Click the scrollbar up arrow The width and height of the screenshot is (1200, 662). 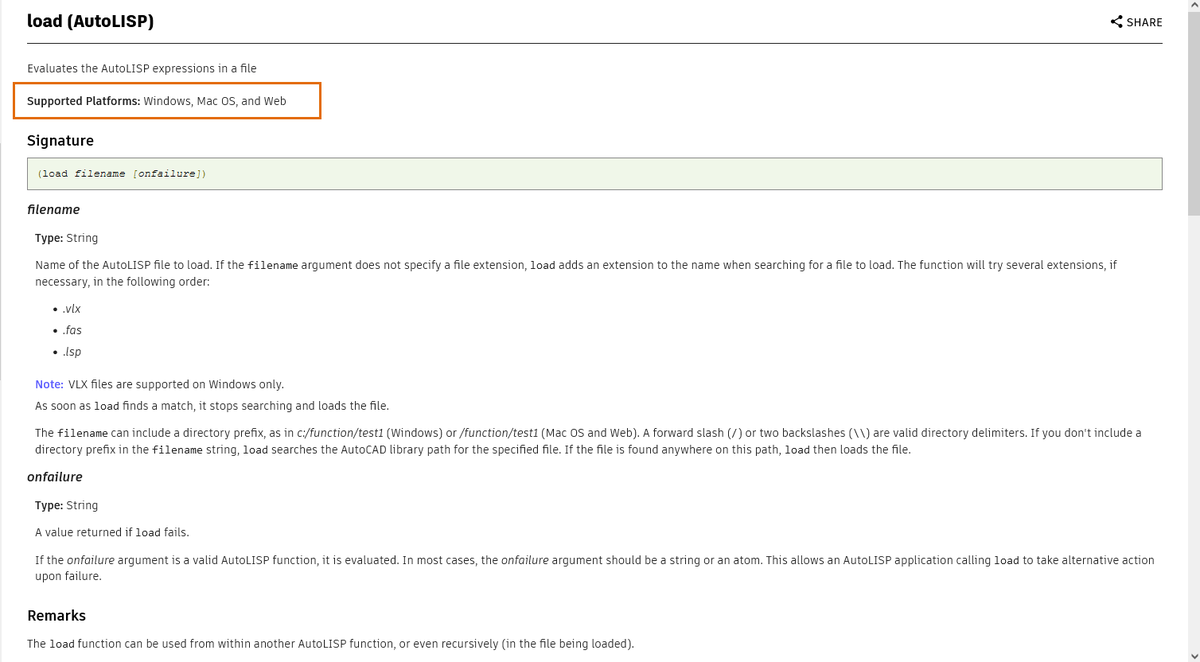[1193, 7]
